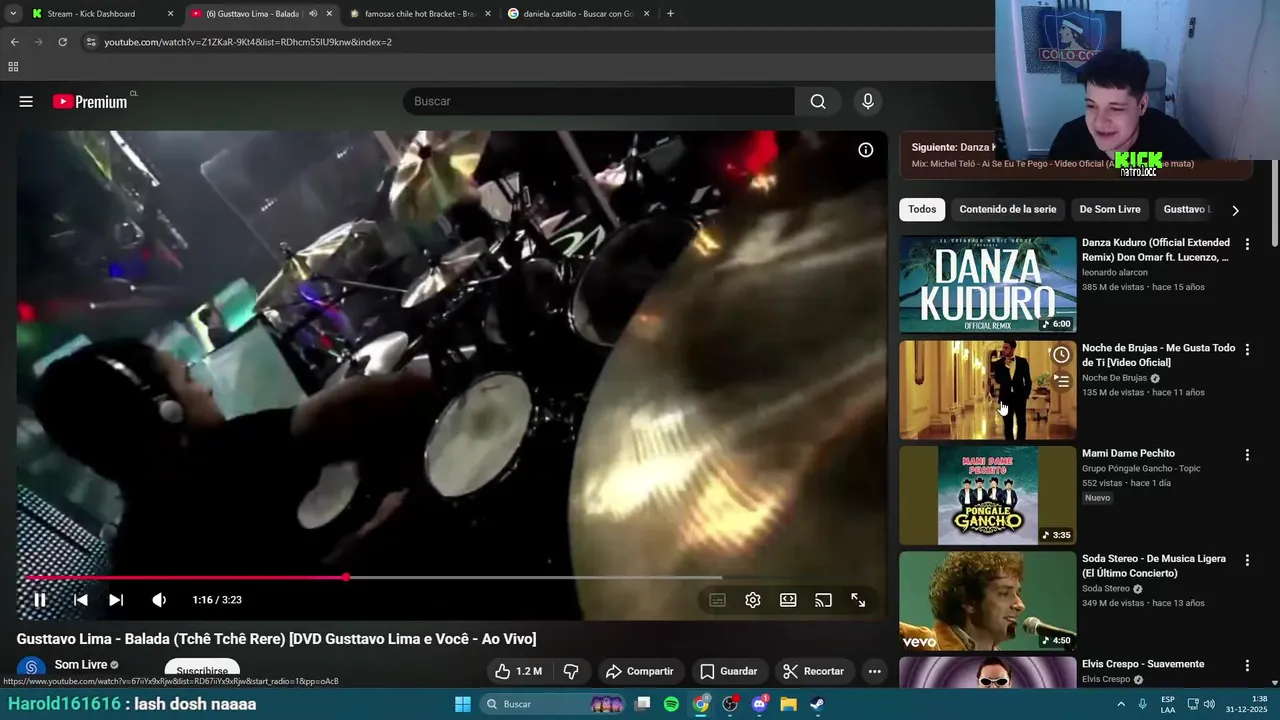Switch video to fullscreen mode

tap(858, 600)
